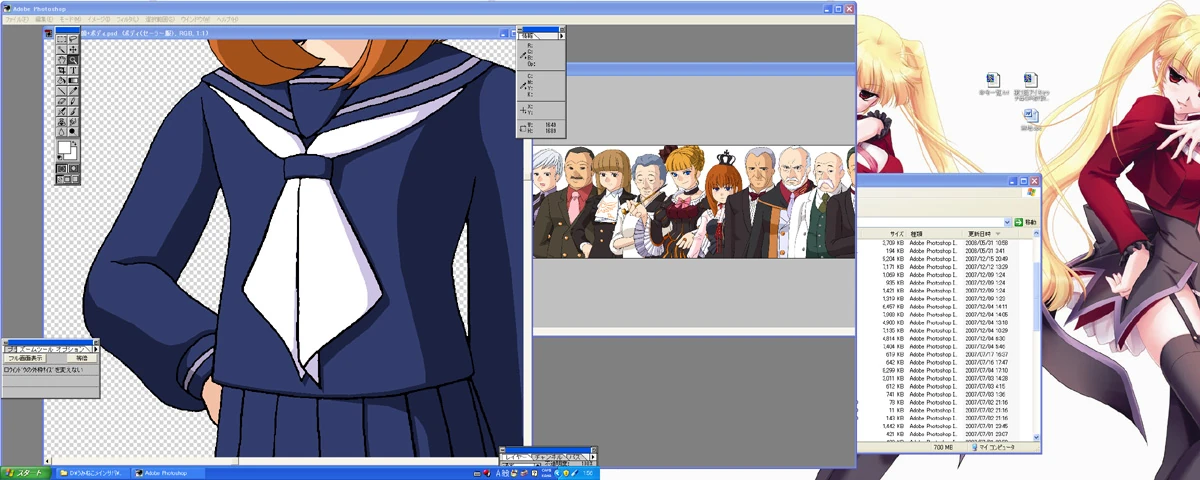Open first eyedropper readout mode in Info palette
The width and height of the screenshot is (1200, 480).
click(523, 55)
